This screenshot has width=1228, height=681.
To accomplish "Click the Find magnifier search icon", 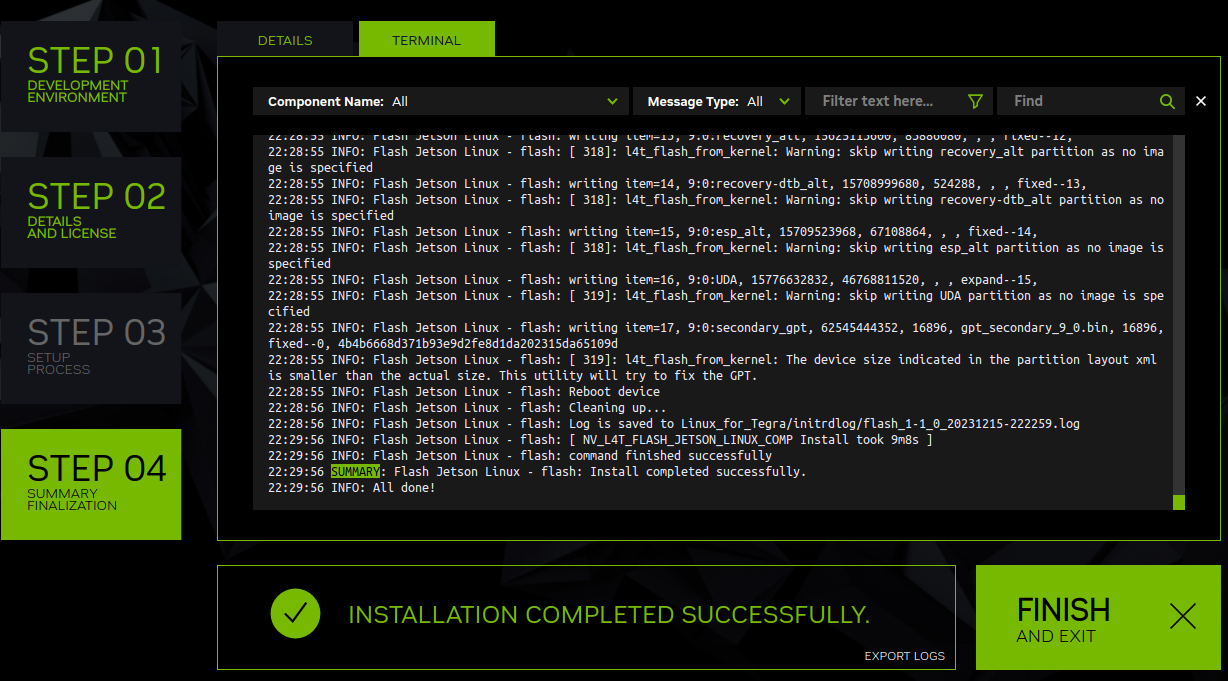I will tap(1167, 101).
